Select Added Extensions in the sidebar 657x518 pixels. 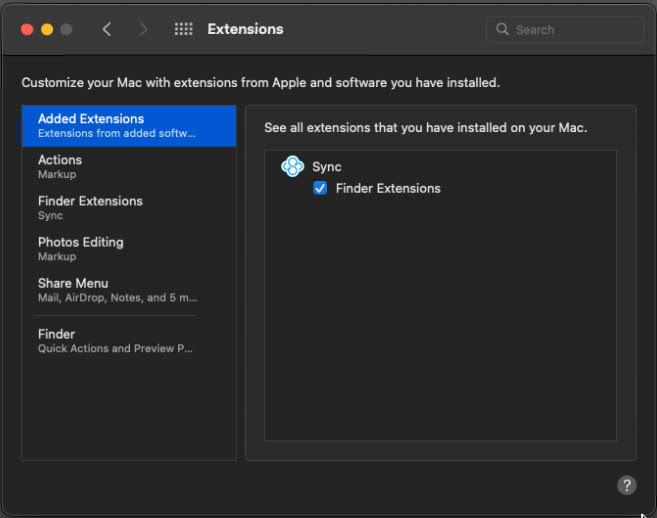tap(128, 125)
